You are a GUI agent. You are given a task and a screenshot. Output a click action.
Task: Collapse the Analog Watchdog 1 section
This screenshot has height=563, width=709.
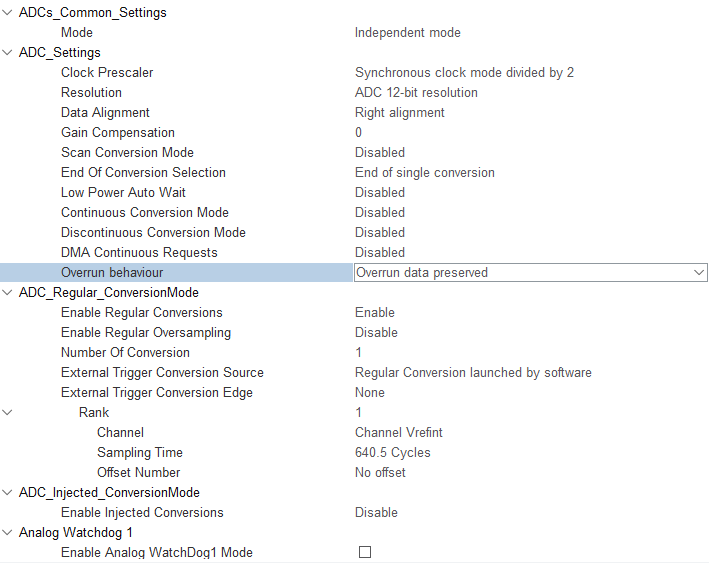tap(7, 532)
